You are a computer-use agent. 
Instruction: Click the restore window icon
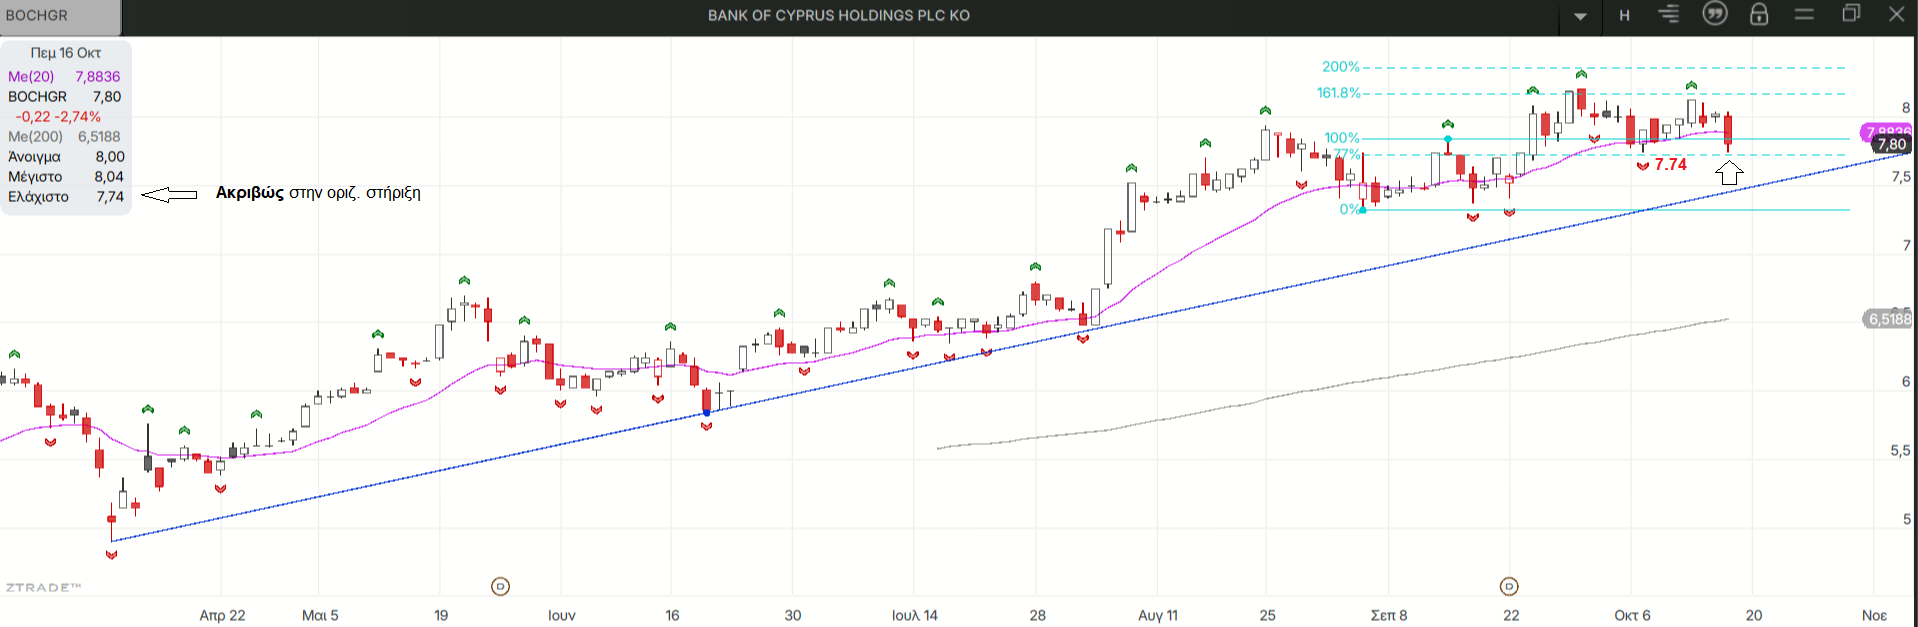pos(1851,14)
